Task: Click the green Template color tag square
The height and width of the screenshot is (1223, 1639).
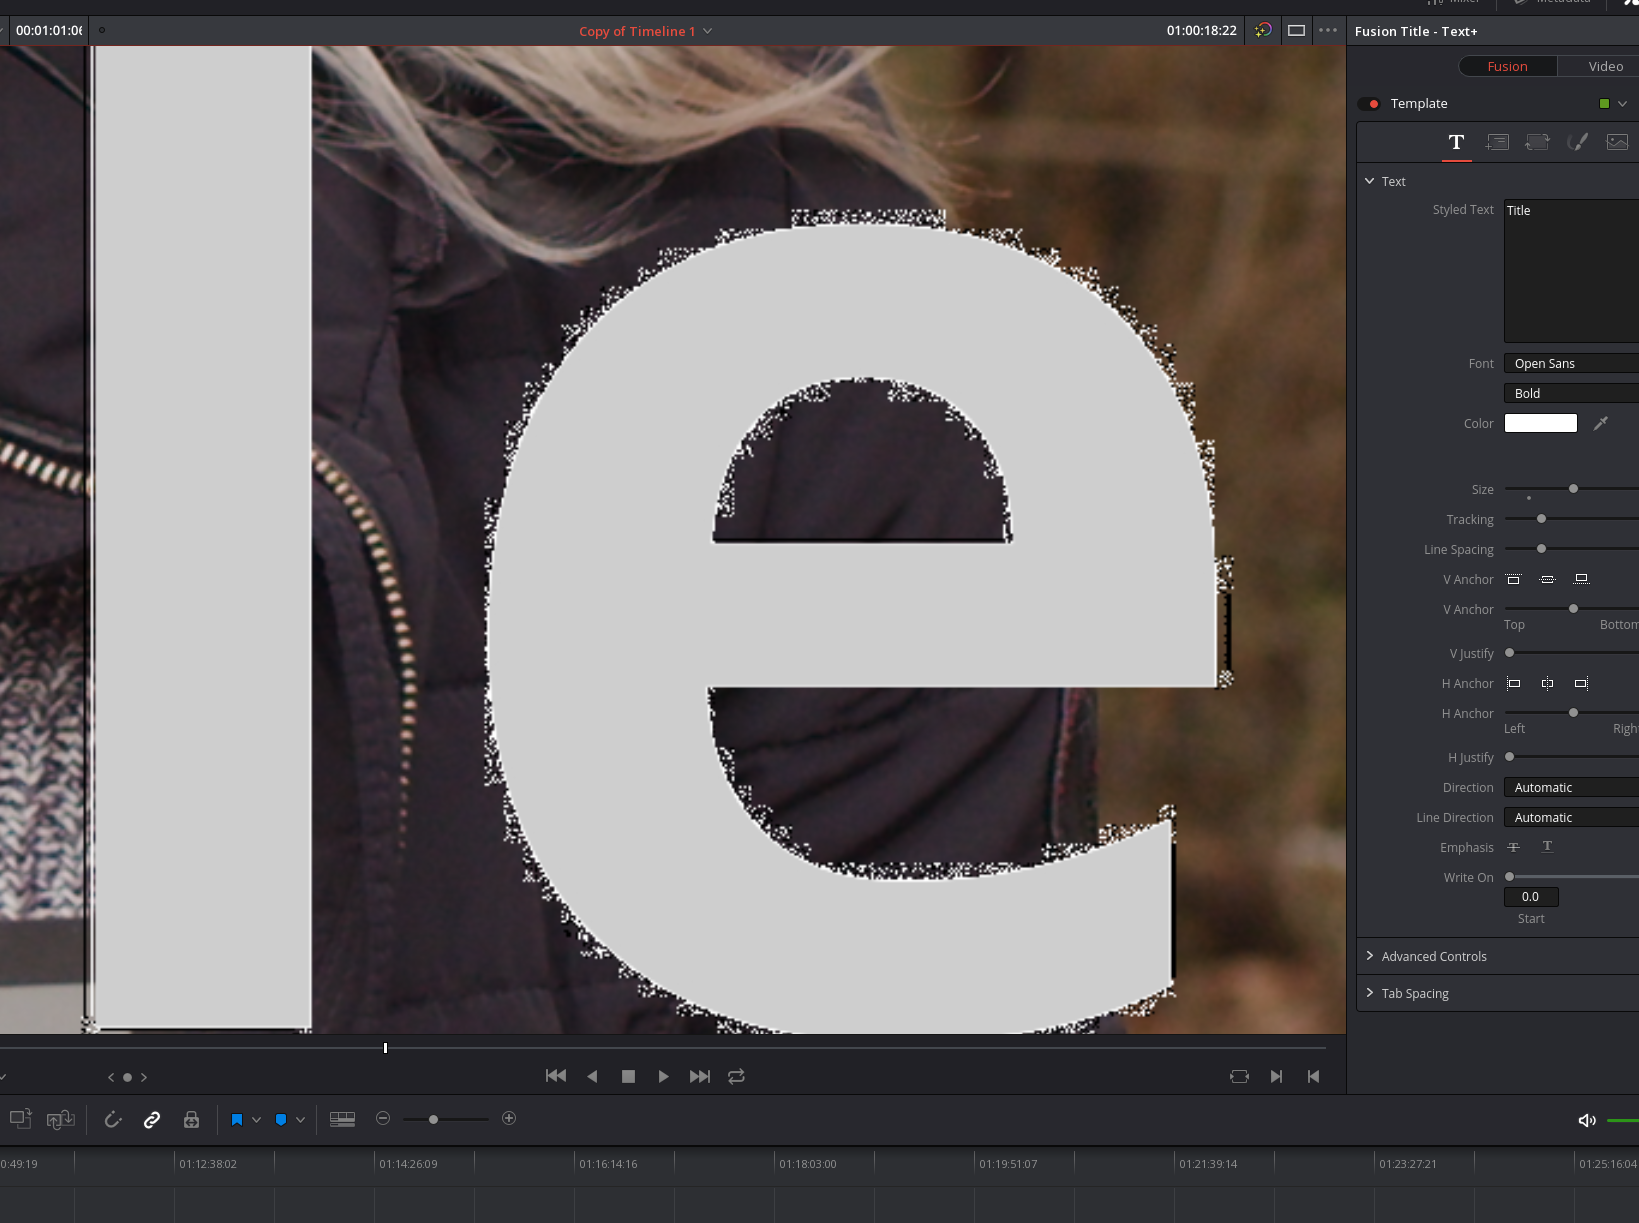Action: [x=1604, y=104]
